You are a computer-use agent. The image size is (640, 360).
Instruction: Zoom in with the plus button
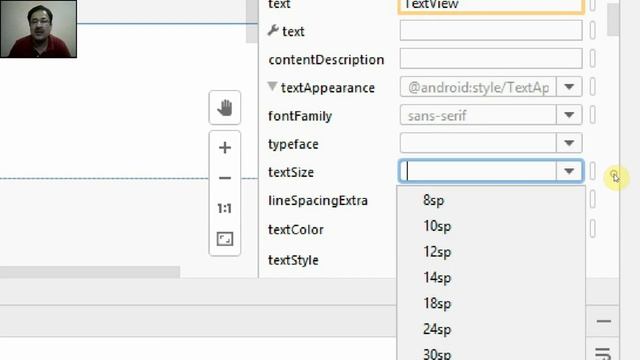coord(224,147)
